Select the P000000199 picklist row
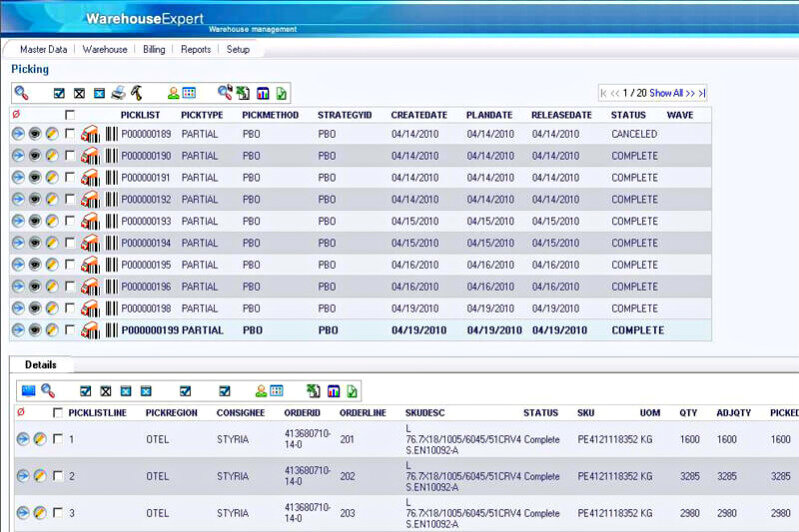Image resolution: width=799 pixels, height=532 pixels. point(150,330)
